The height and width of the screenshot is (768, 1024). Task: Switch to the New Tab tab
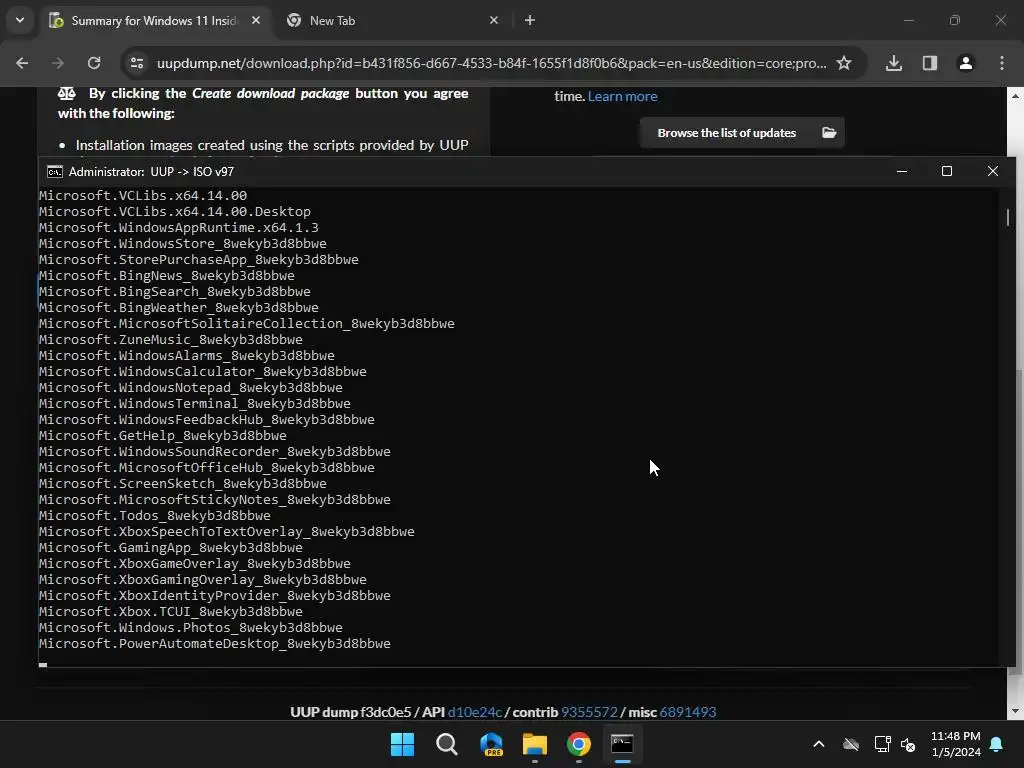pos(392,20)
